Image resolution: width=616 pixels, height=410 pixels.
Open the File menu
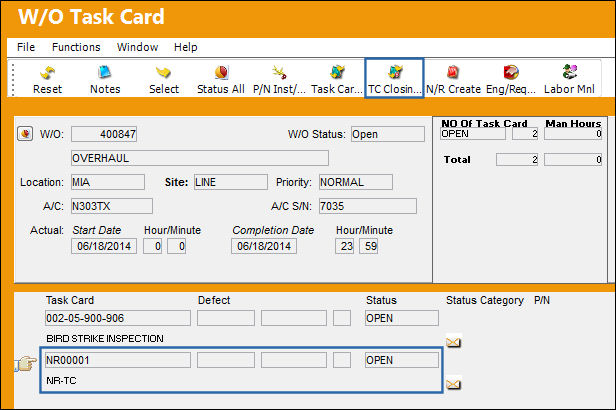tap(26, 47)
